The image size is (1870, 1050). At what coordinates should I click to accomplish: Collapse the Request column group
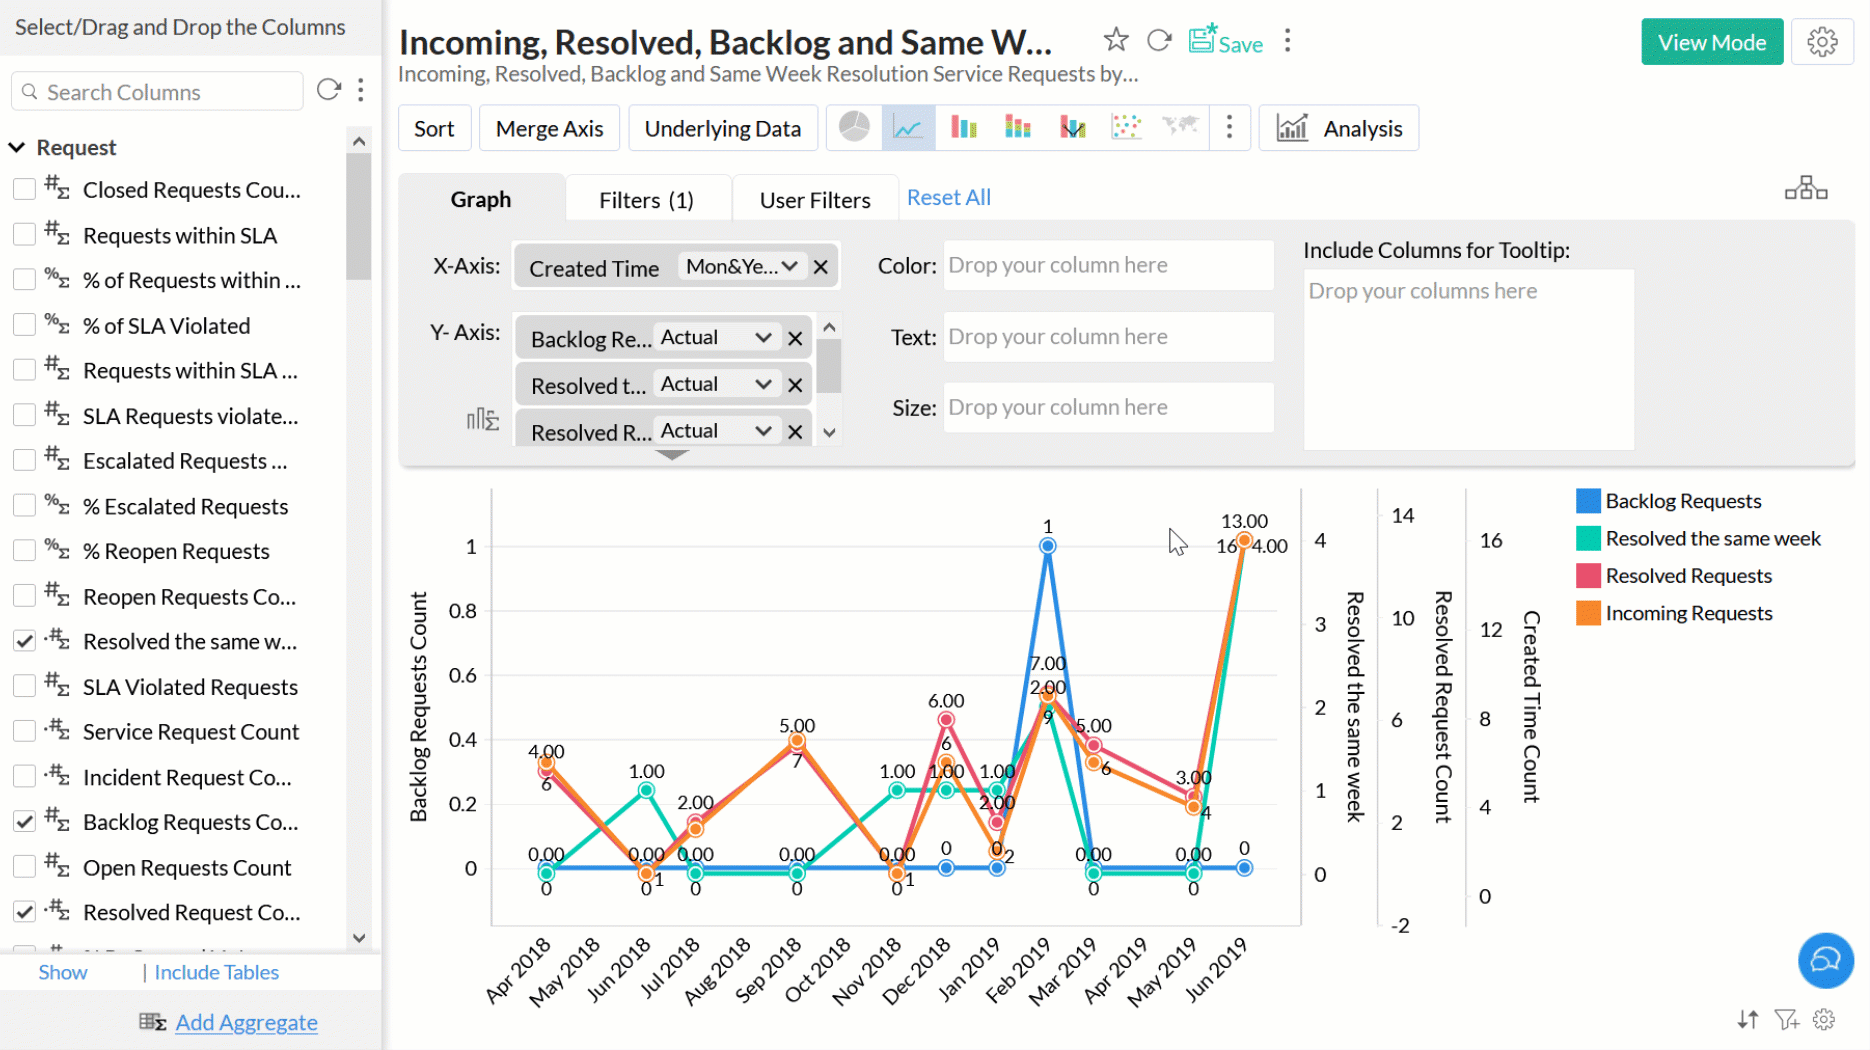[x=17, y=147]
